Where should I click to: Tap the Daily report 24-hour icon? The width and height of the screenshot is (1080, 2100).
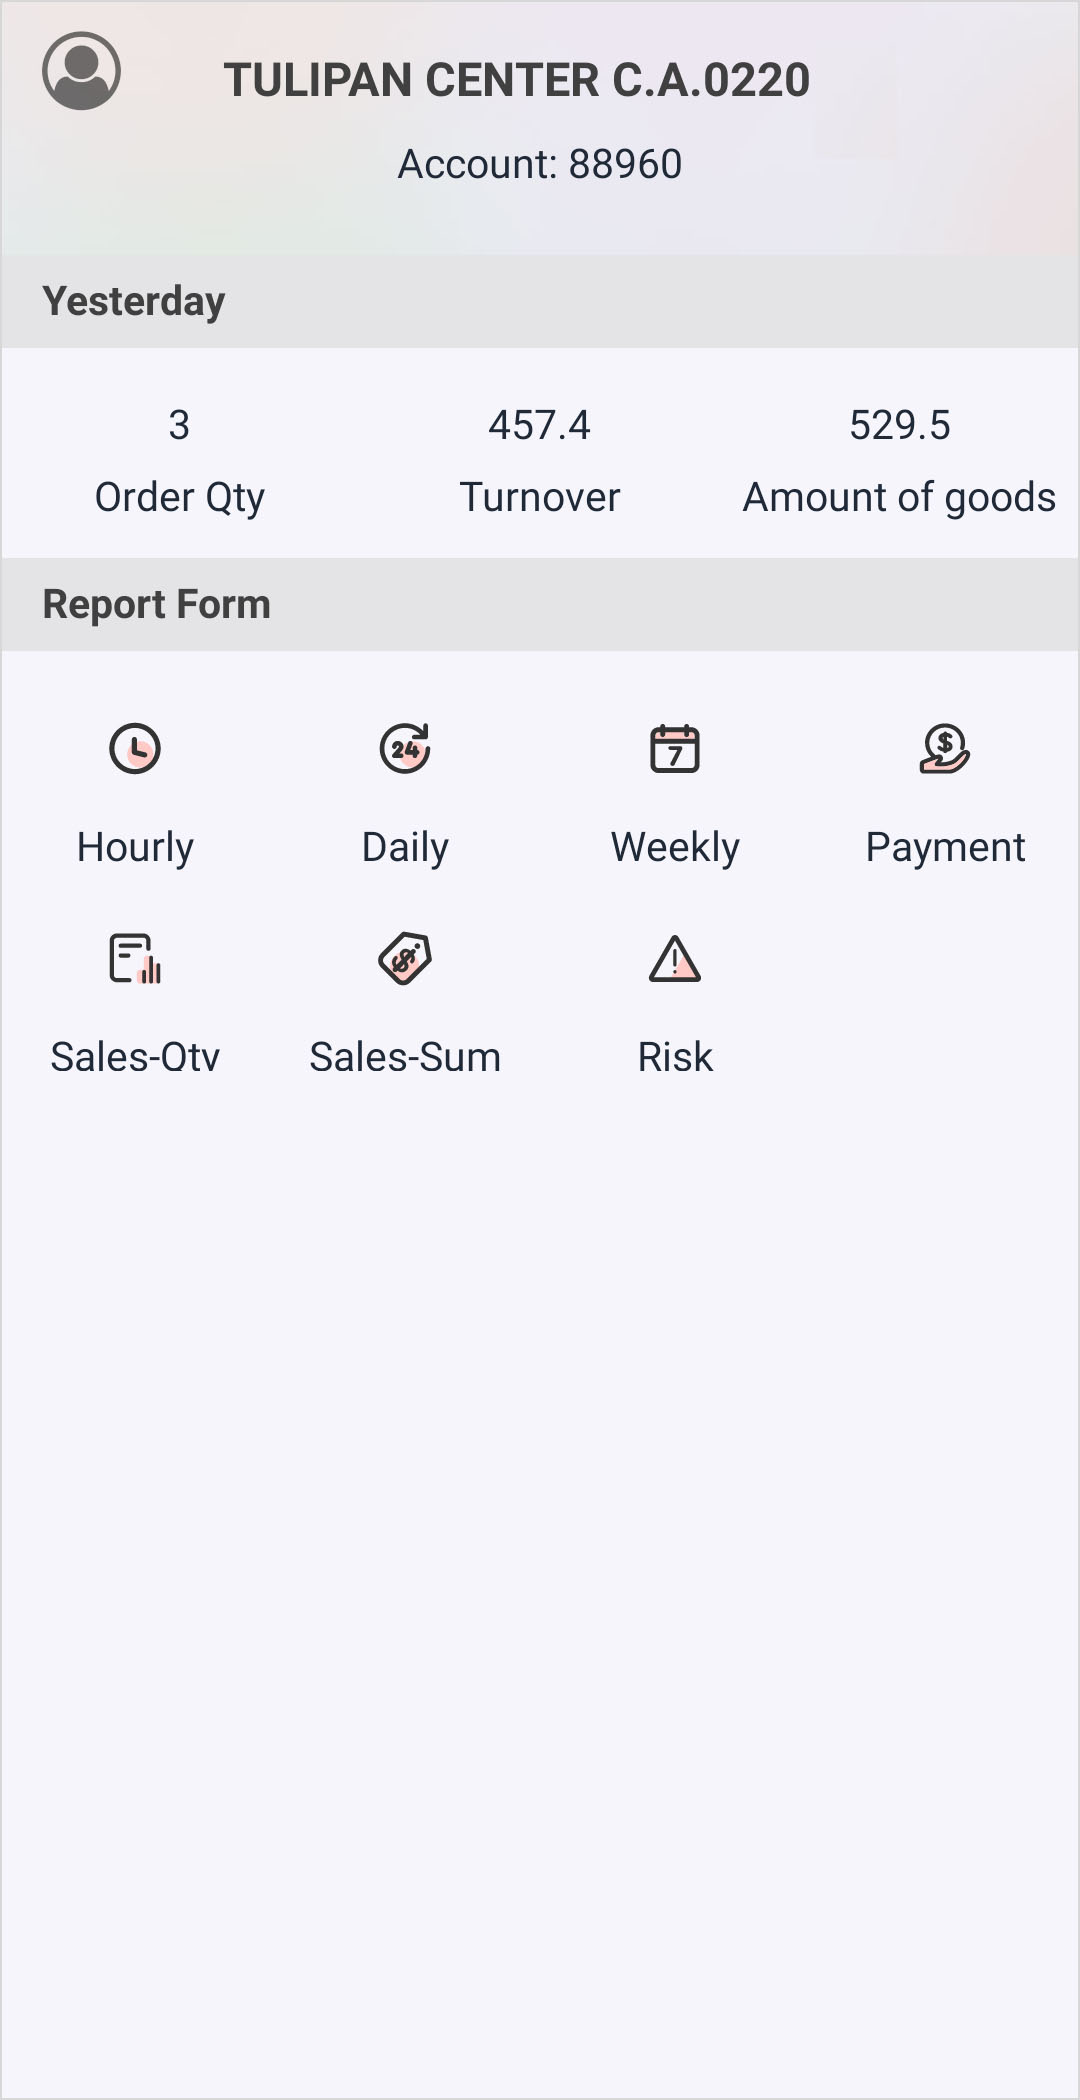coord(405,748)
